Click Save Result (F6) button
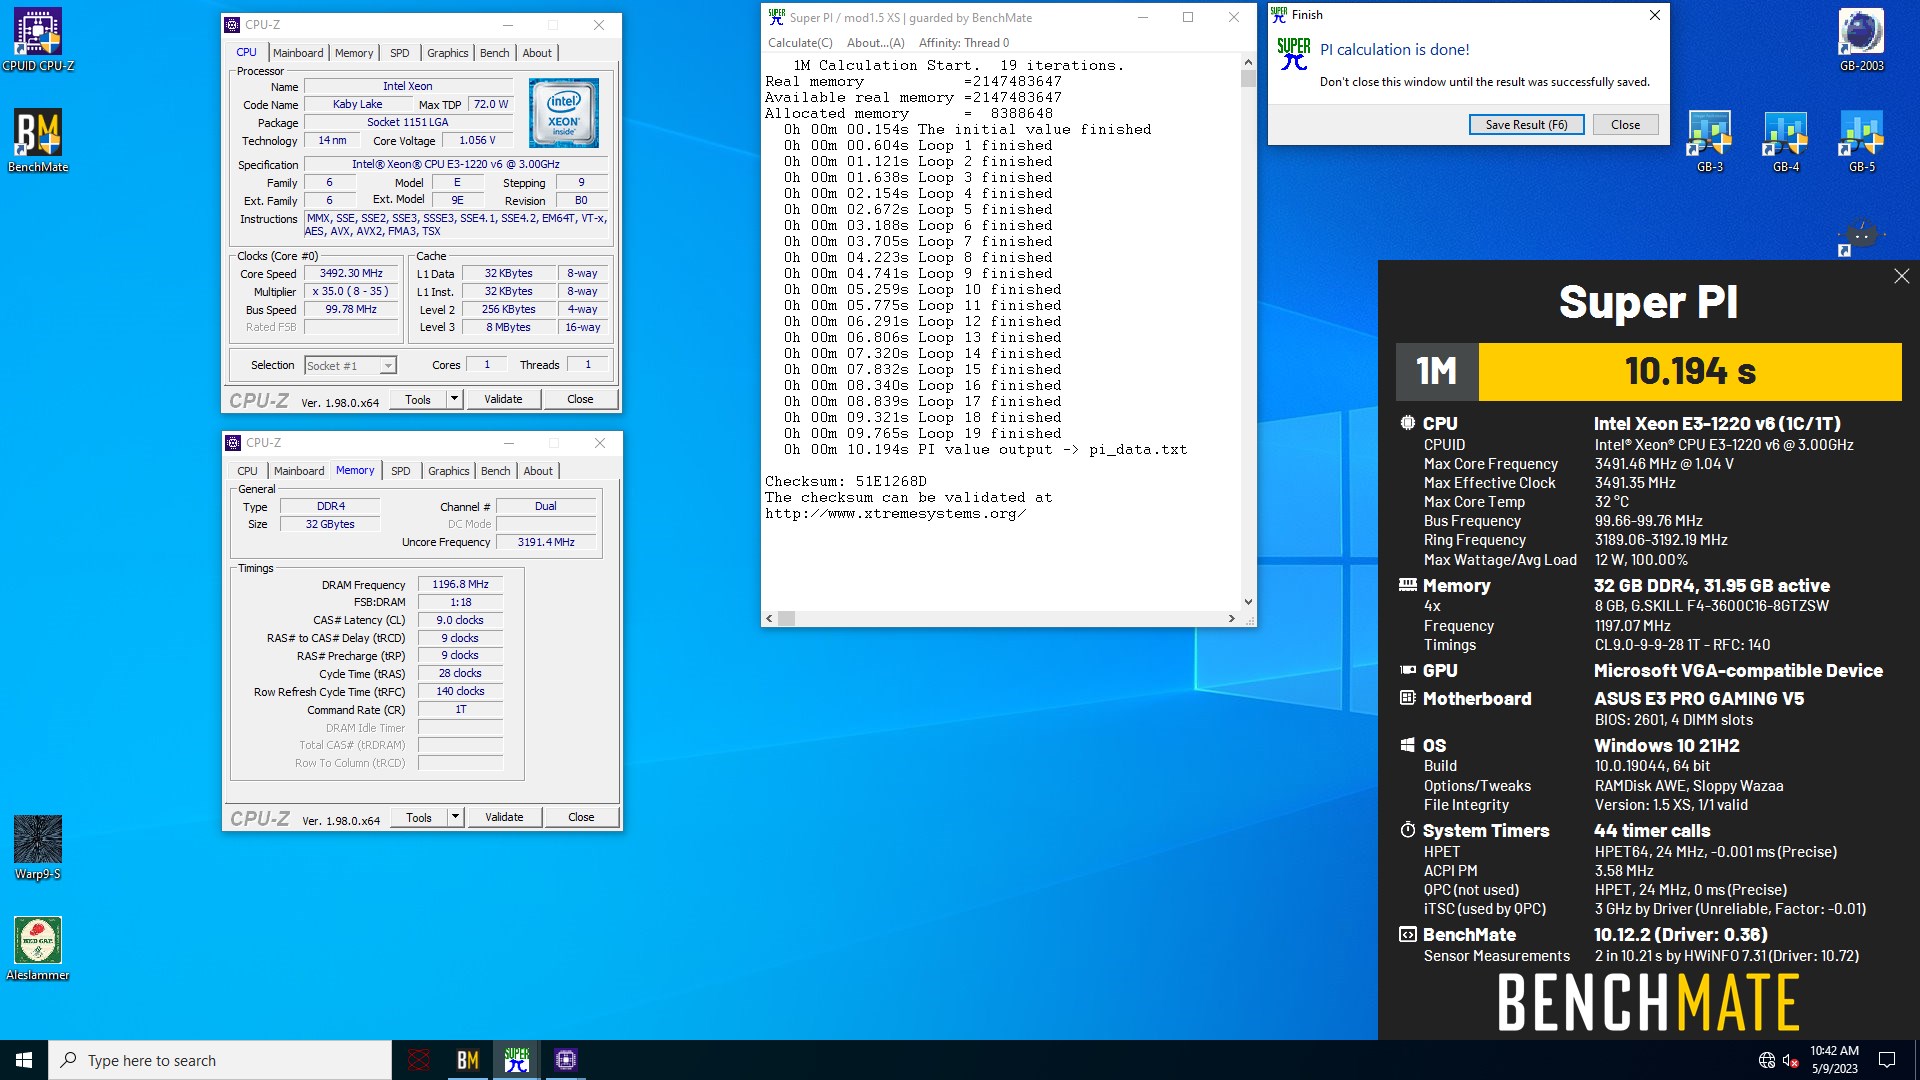The height and width of the screenshot is (1080, 1920). click(1526, 125)
